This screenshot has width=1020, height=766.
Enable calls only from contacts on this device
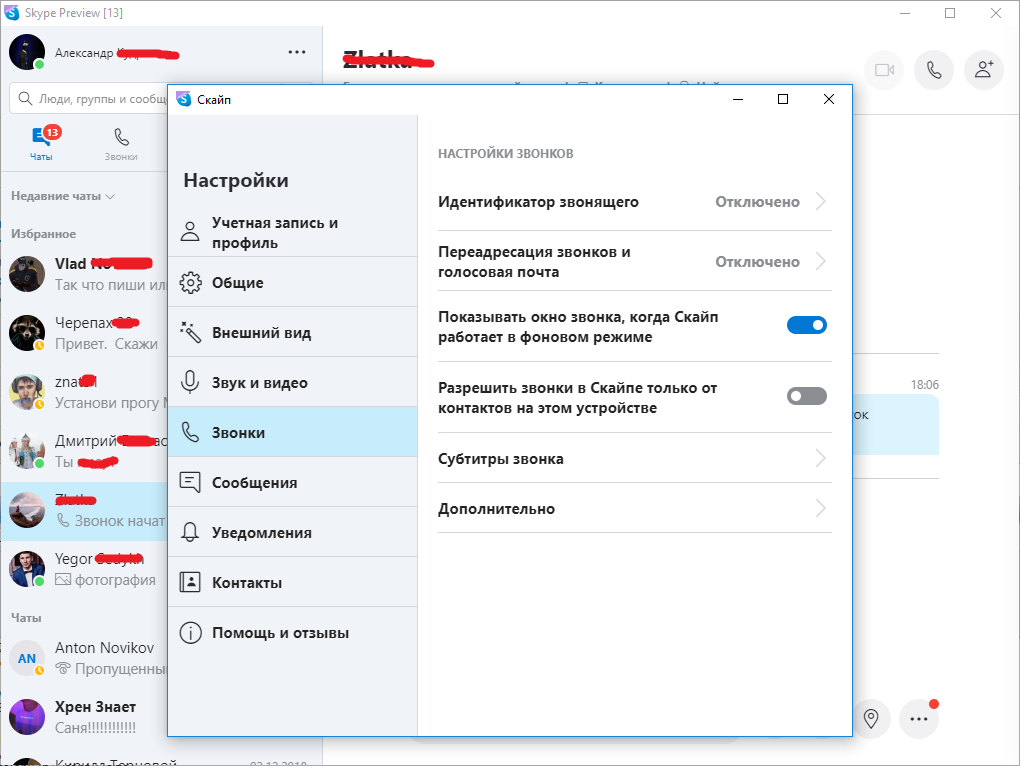coord(807,395)
